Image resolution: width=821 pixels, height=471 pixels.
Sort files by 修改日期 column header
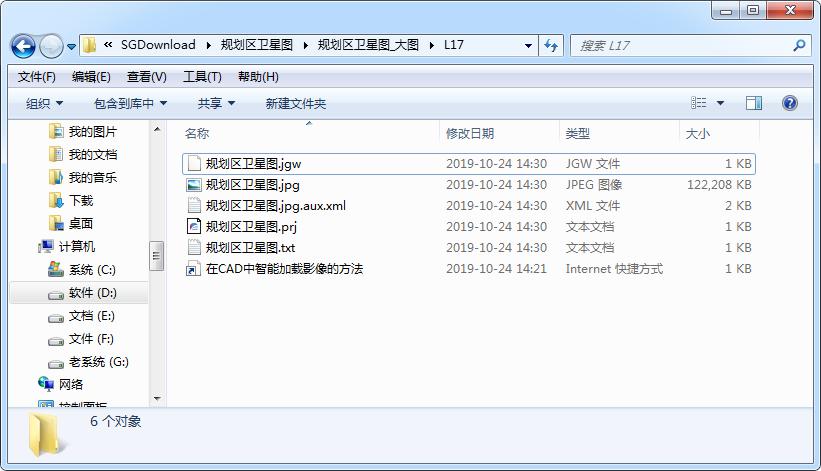470,133
